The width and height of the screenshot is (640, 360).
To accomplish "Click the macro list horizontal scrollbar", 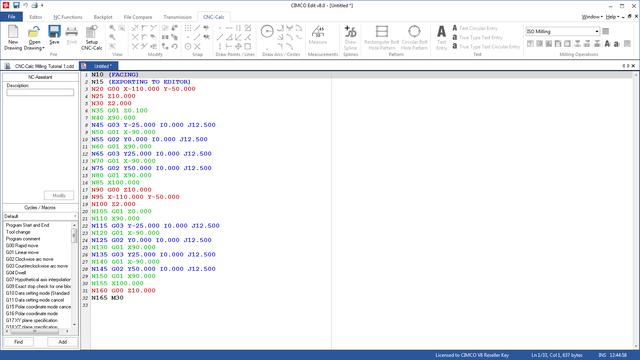I will pyautogui.click(x=37, y=331).
